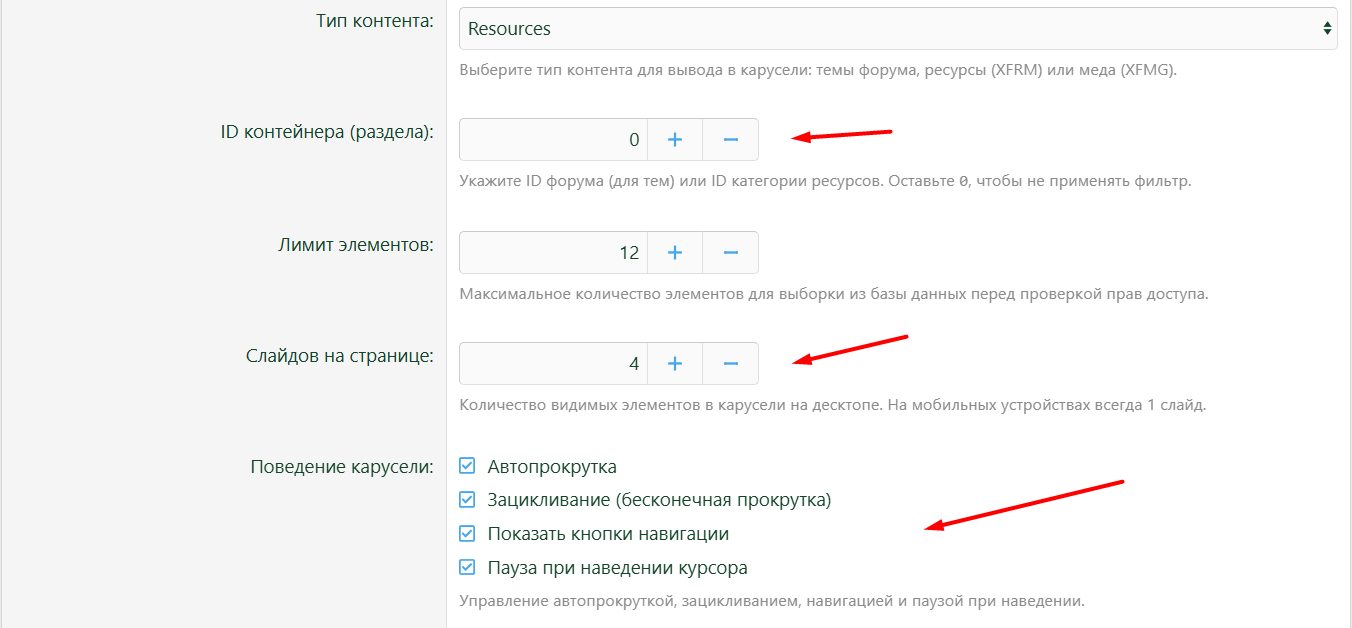Disable Показать кнопки навигации checkbox

[467, 534]
